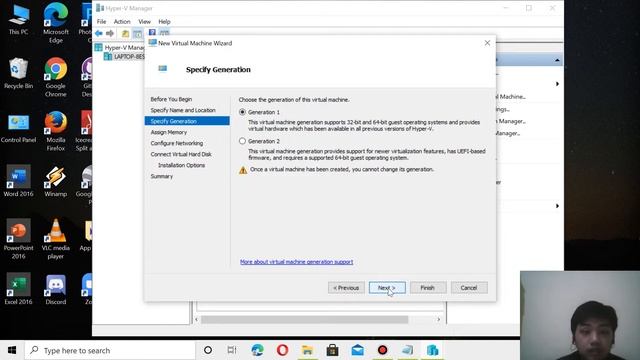640x360 pixels.
Task: Cancel the New Virtual Machine Wizard
Action: point(469,288)
